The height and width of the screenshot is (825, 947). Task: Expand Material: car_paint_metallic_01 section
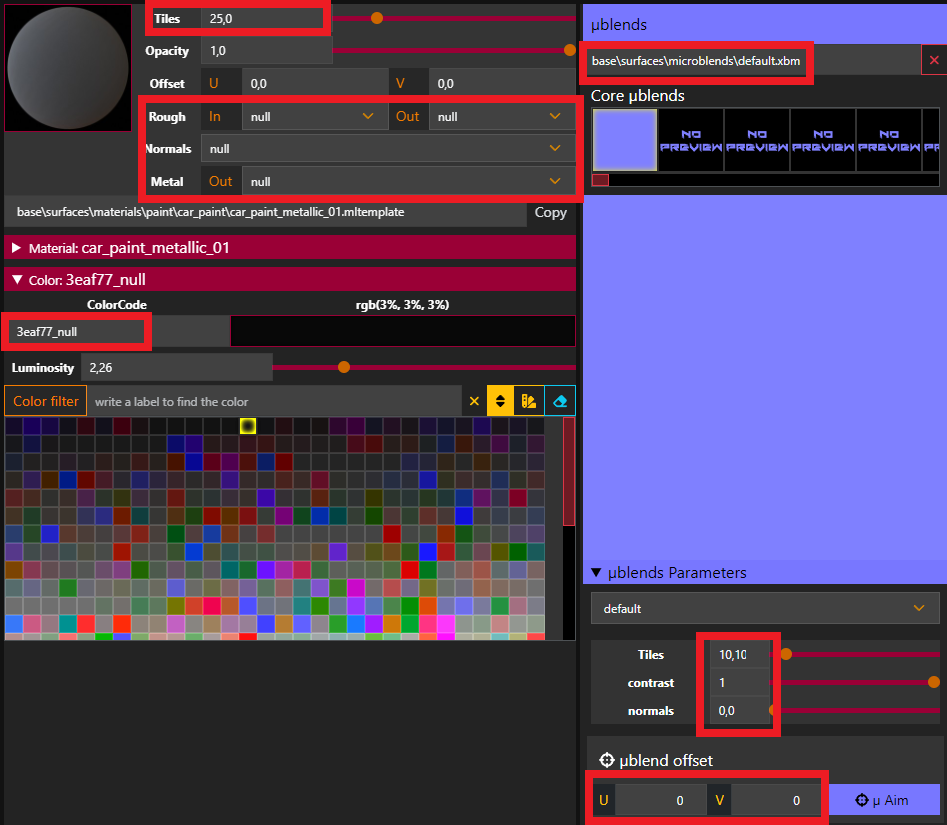16,247
